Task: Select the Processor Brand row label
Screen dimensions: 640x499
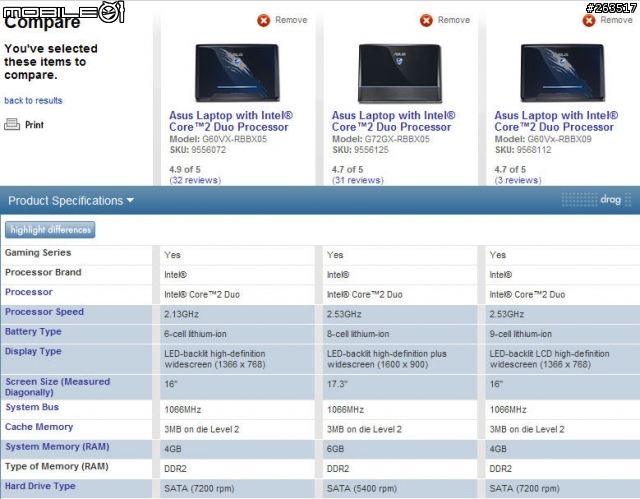Action: pyautogui.click(x=43, y=272)
